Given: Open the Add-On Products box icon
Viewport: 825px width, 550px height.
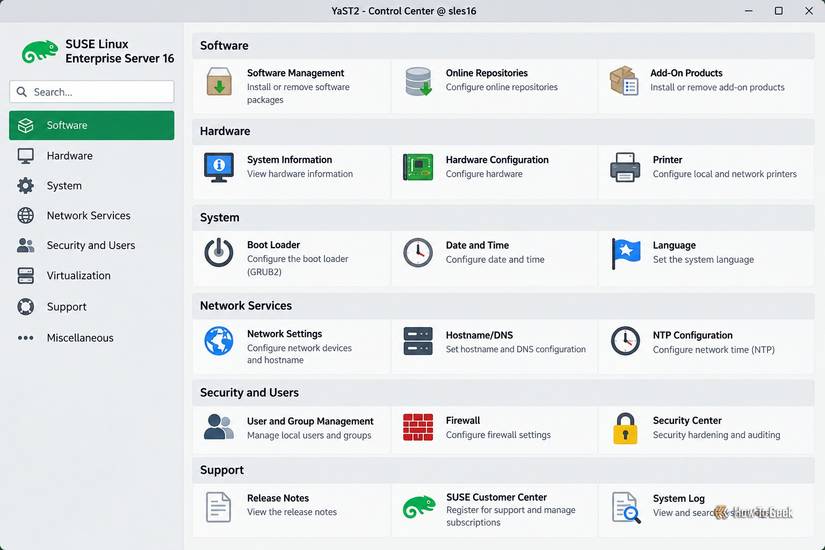Looking at the screenshot, I should [624, 81].
